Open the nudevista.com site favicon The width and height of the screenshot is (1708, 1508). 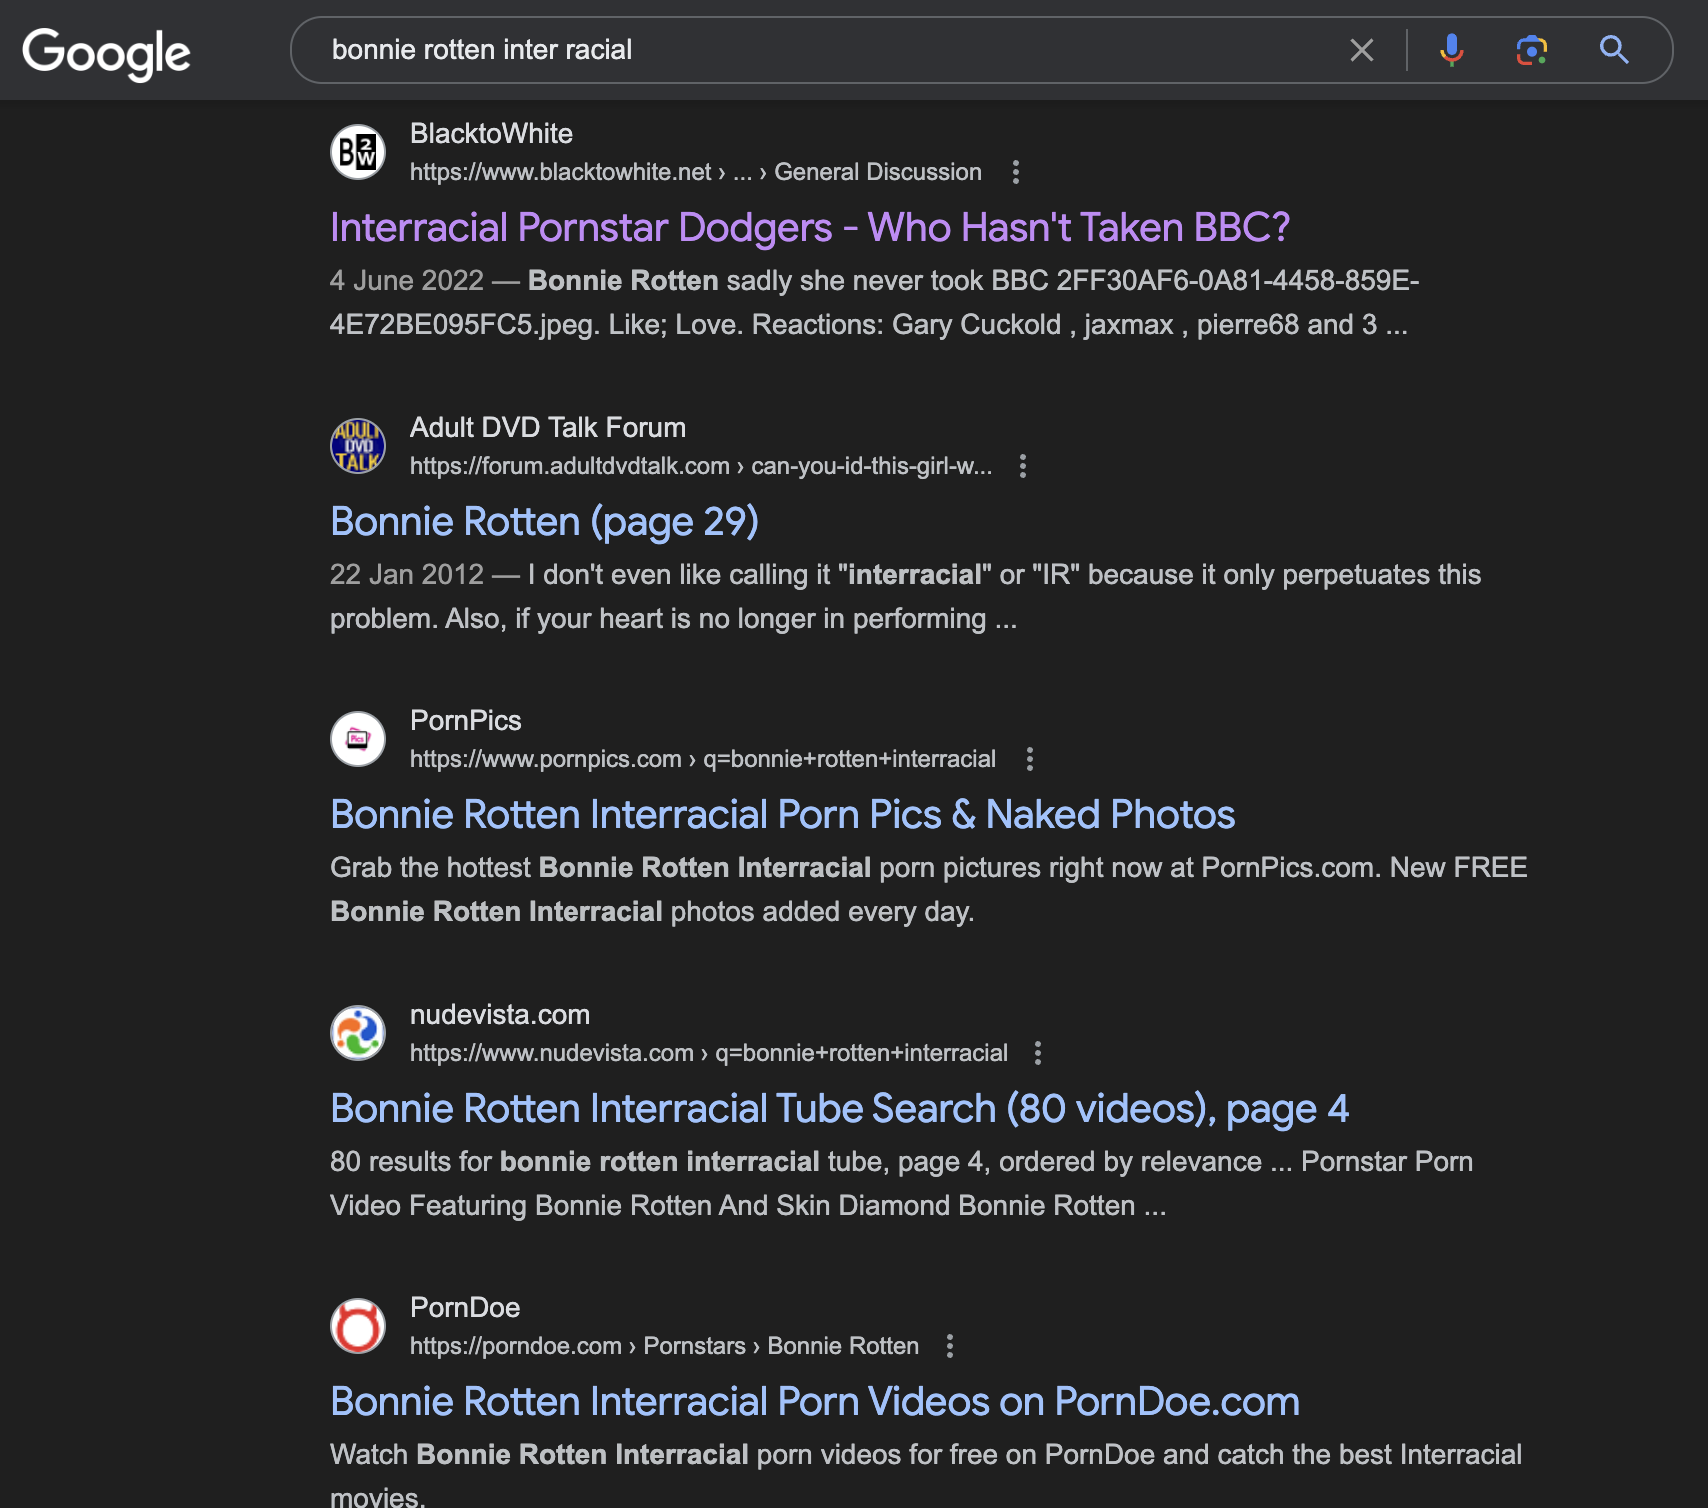click(x=358, y=1033)
